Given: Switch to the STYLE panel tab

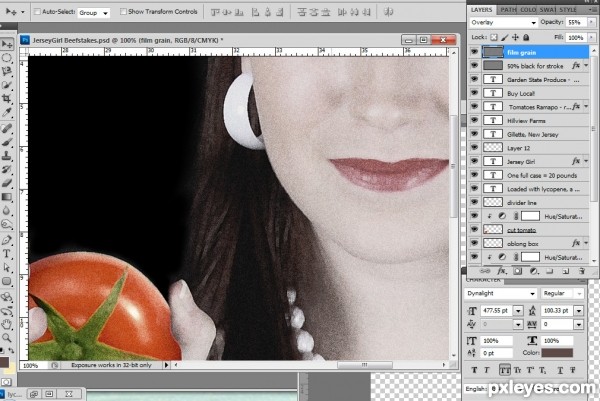Looking at the screenshot, I should 568,10.
